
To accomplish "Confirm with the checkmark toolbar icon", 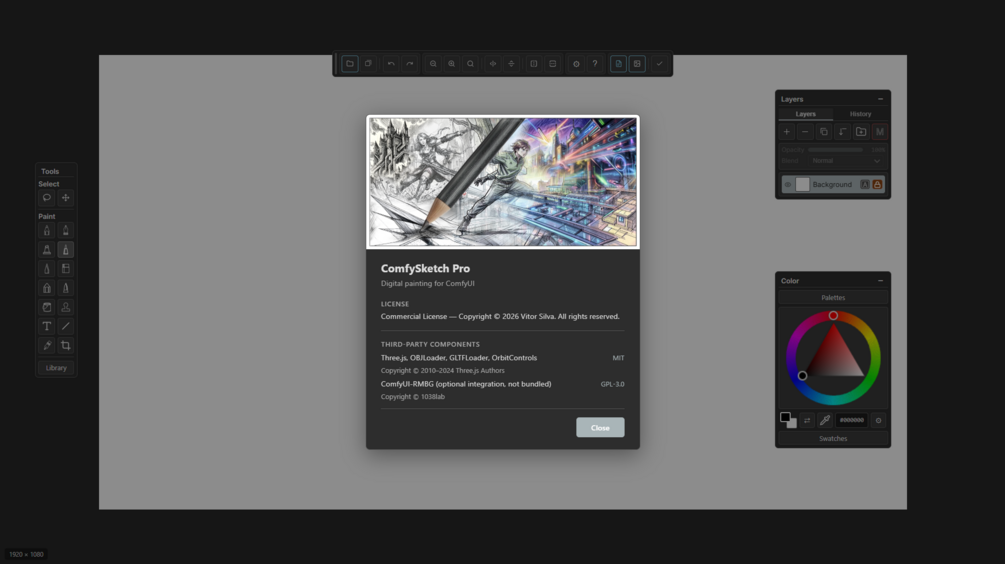I will point(660,63).
